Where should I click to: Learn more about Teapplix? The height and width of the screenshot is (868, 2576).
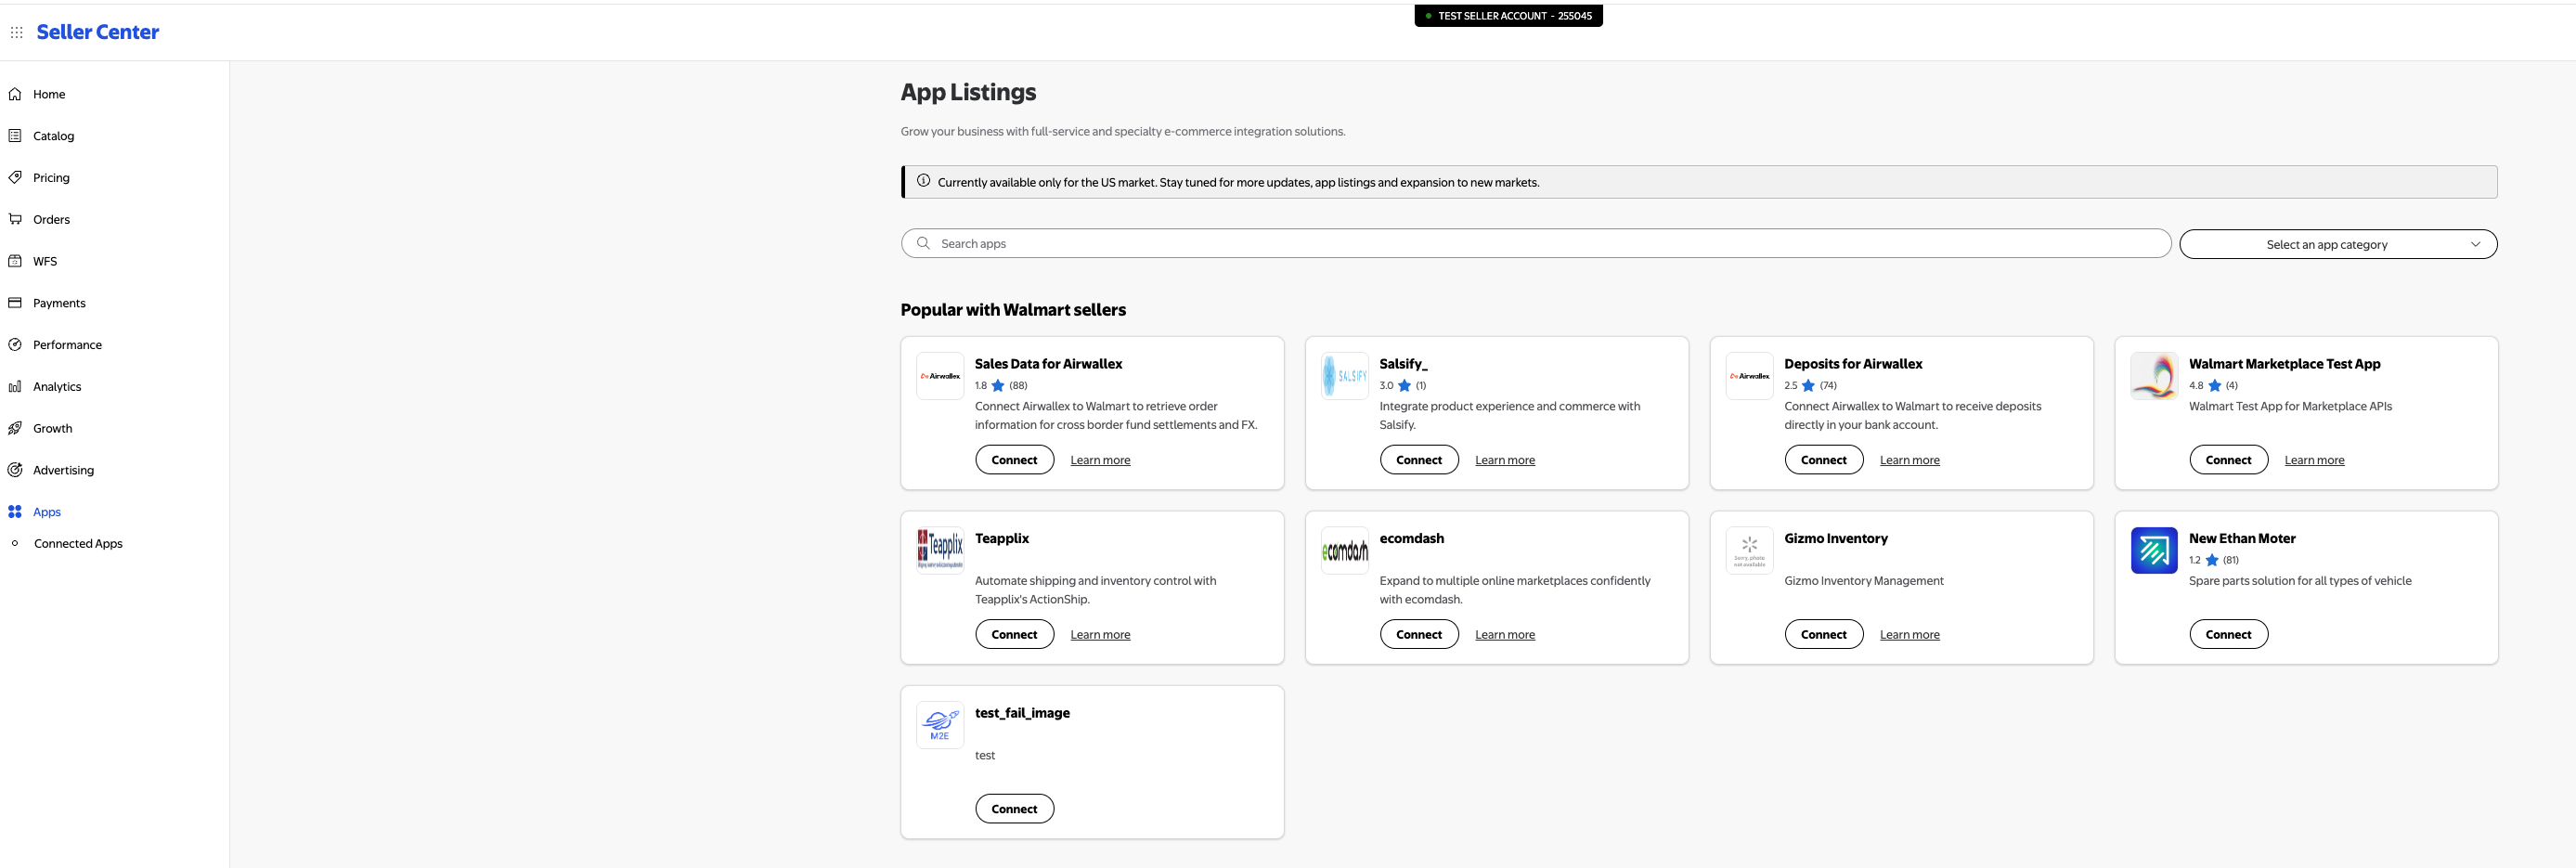[x=1100, y=634]
